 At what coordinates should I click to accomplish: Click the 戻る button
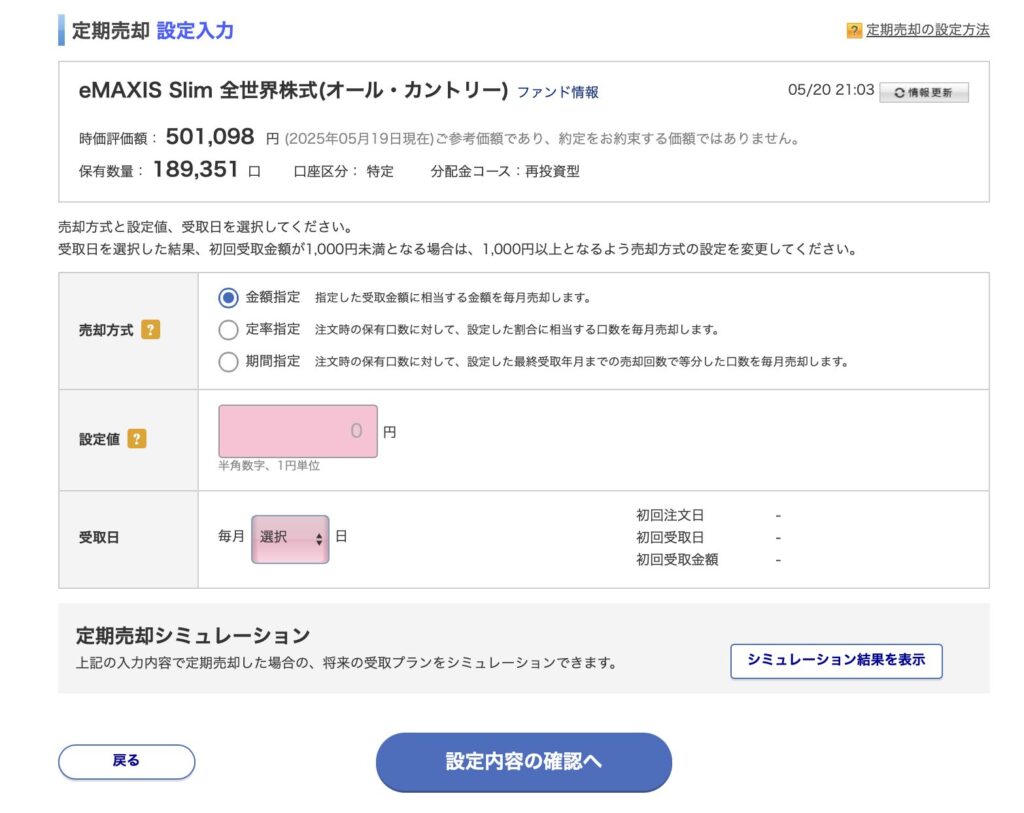pos(127,761)
